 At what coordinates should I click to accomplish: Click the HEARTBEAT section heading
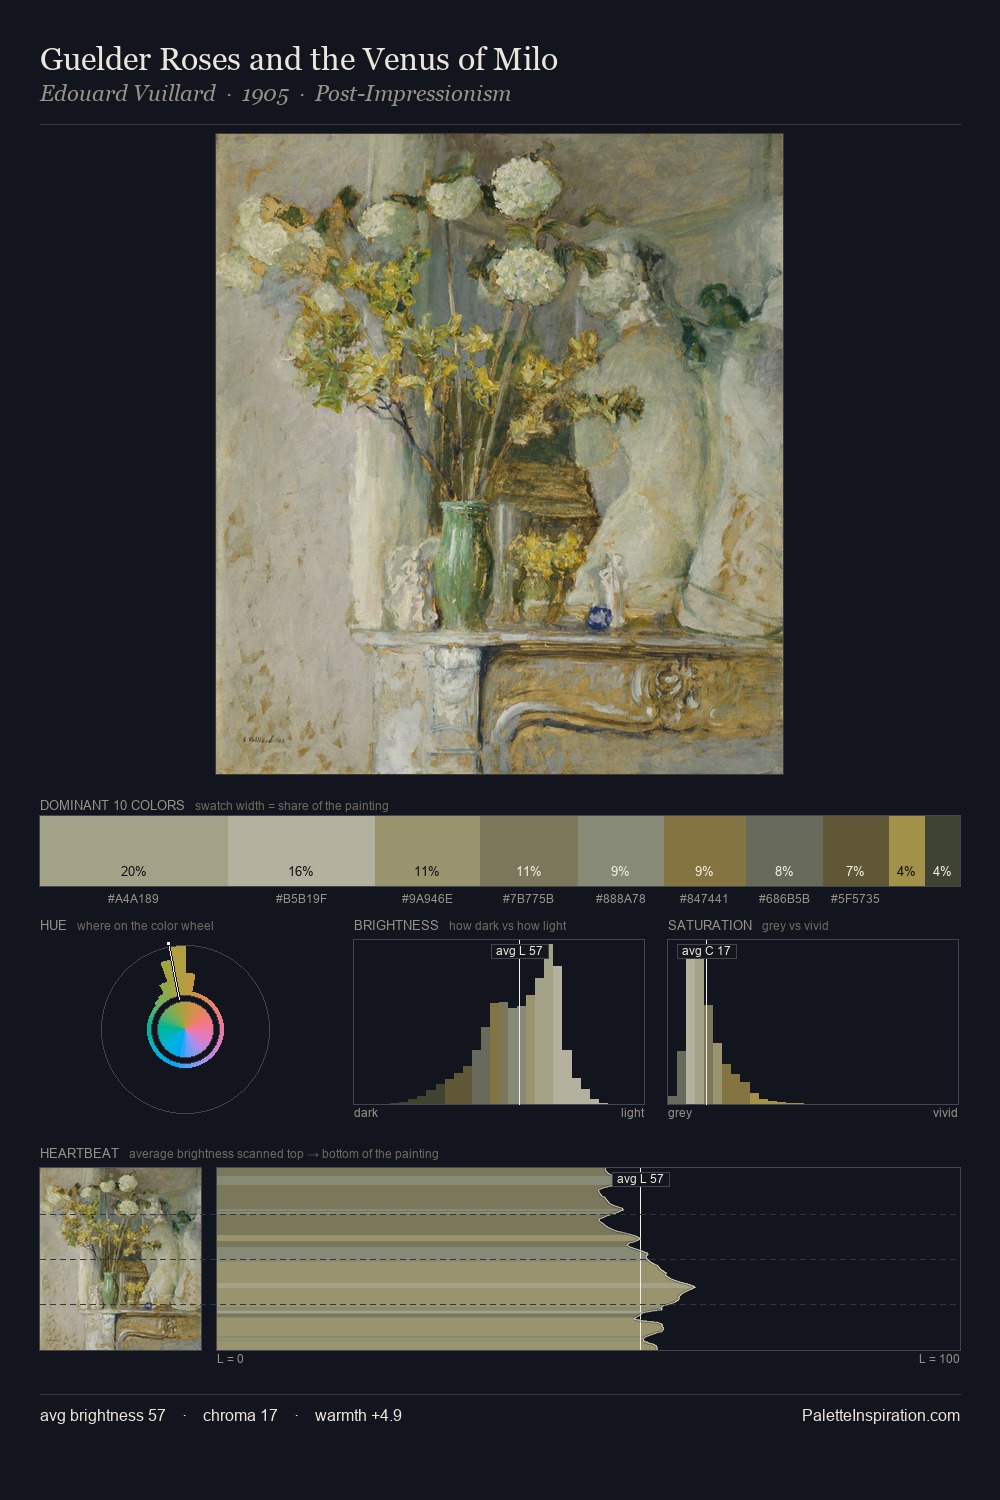[x=79, y=1153]
